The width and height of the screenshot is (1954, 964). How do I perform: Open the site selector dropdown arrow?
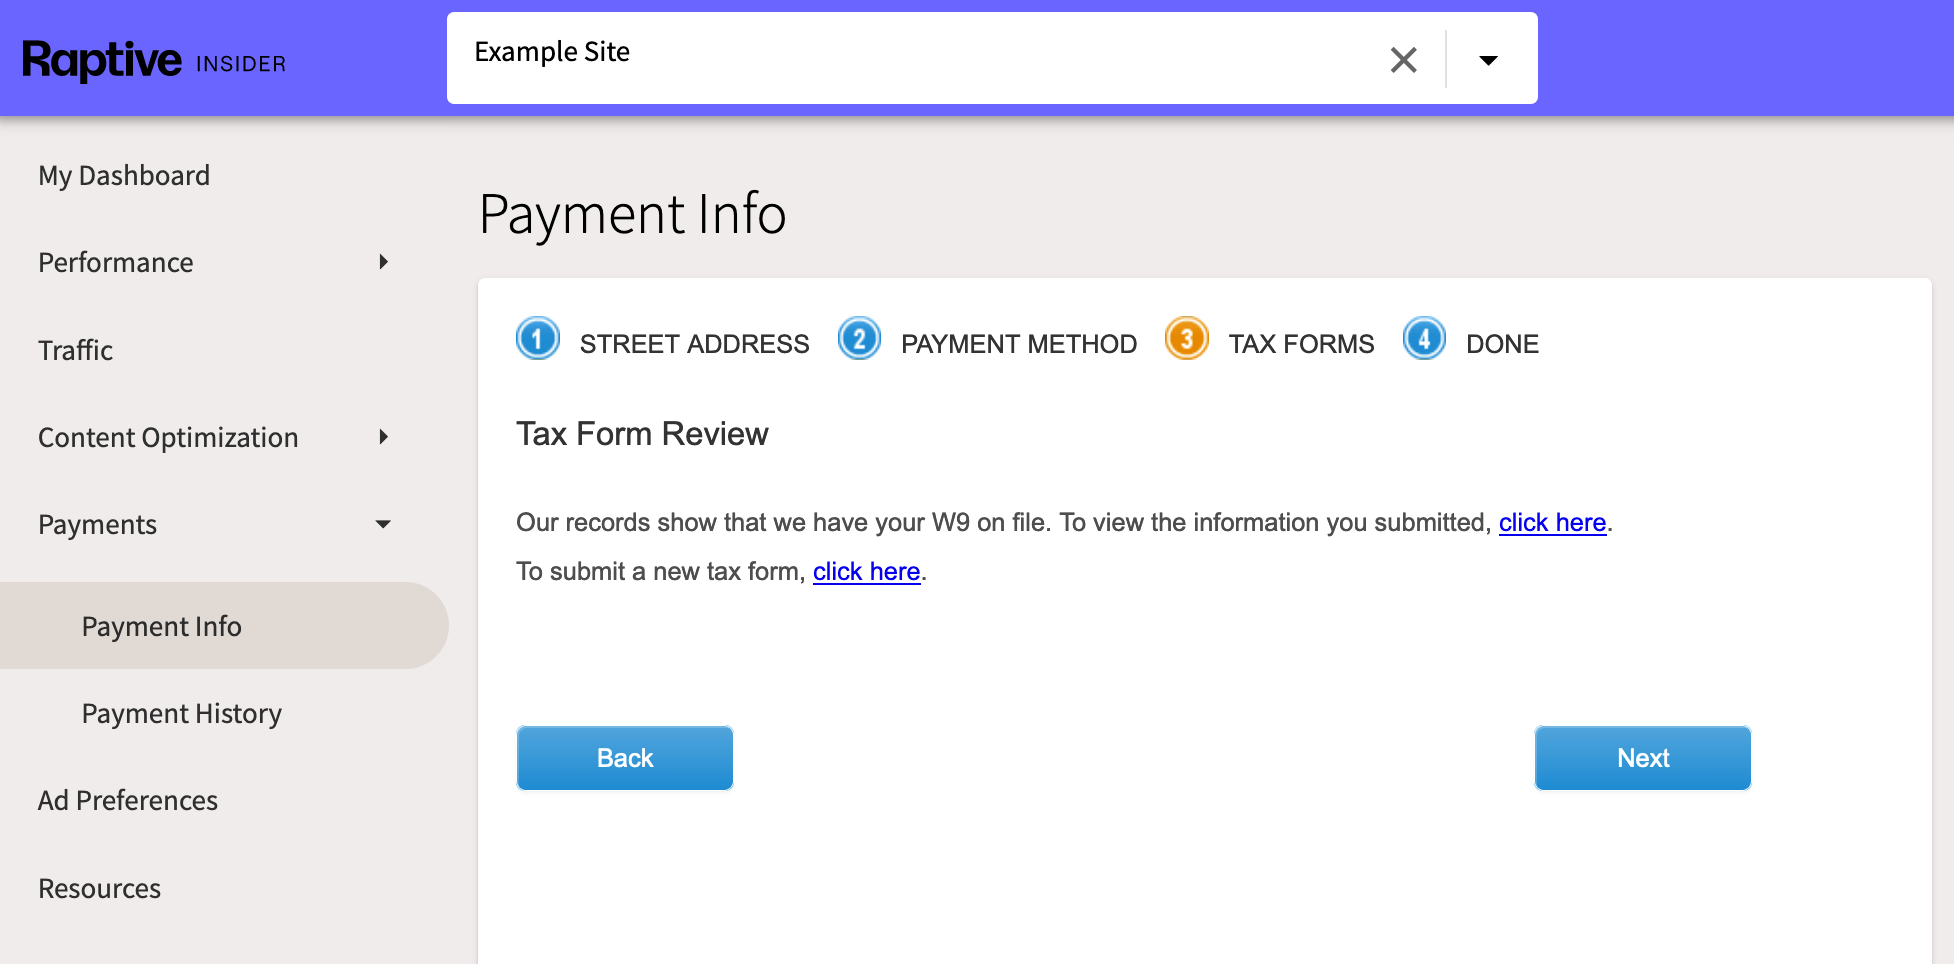click(1489, 60)
